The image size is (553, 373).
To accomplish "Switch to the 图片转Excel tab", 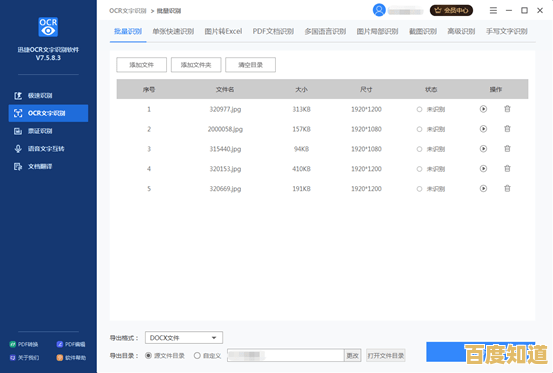I will tap(223, 31).
